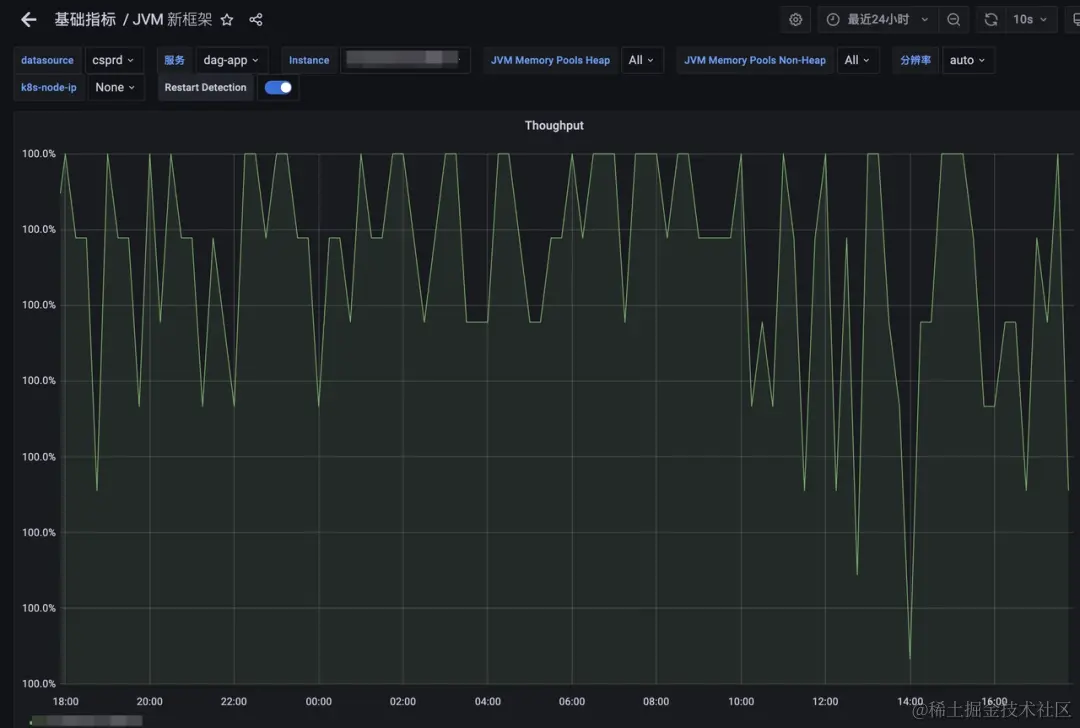Click the JVM 新框架 dashboard title
Image resolution: width=1080 pixels, height=728 pixels.
[x=172, y=19]
